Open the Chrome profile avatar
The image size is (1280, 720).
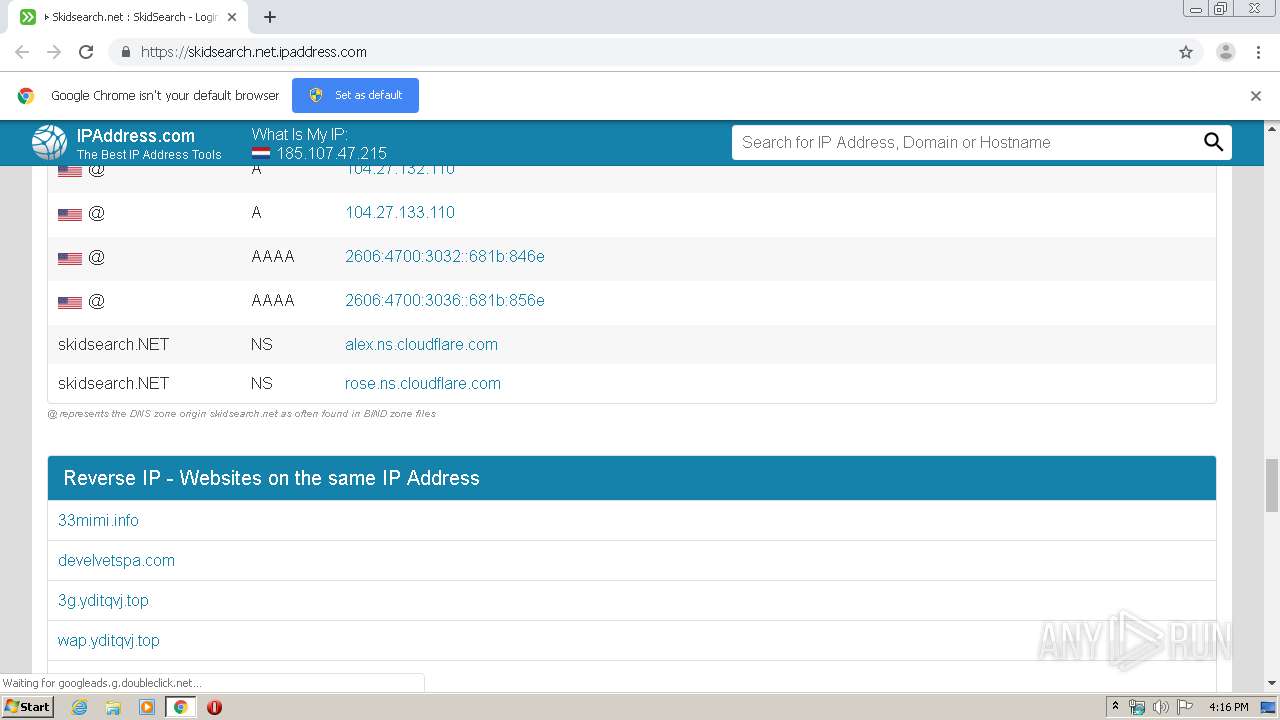coord(1226,52)
